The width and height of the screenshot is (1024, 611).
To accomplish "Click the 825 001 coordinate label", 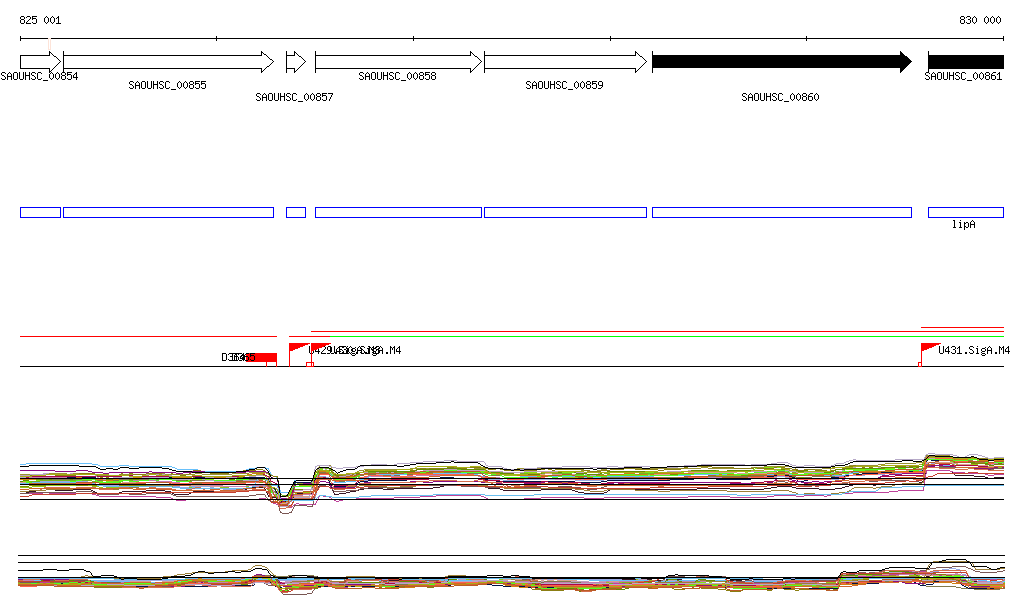I will pos(40,20).
